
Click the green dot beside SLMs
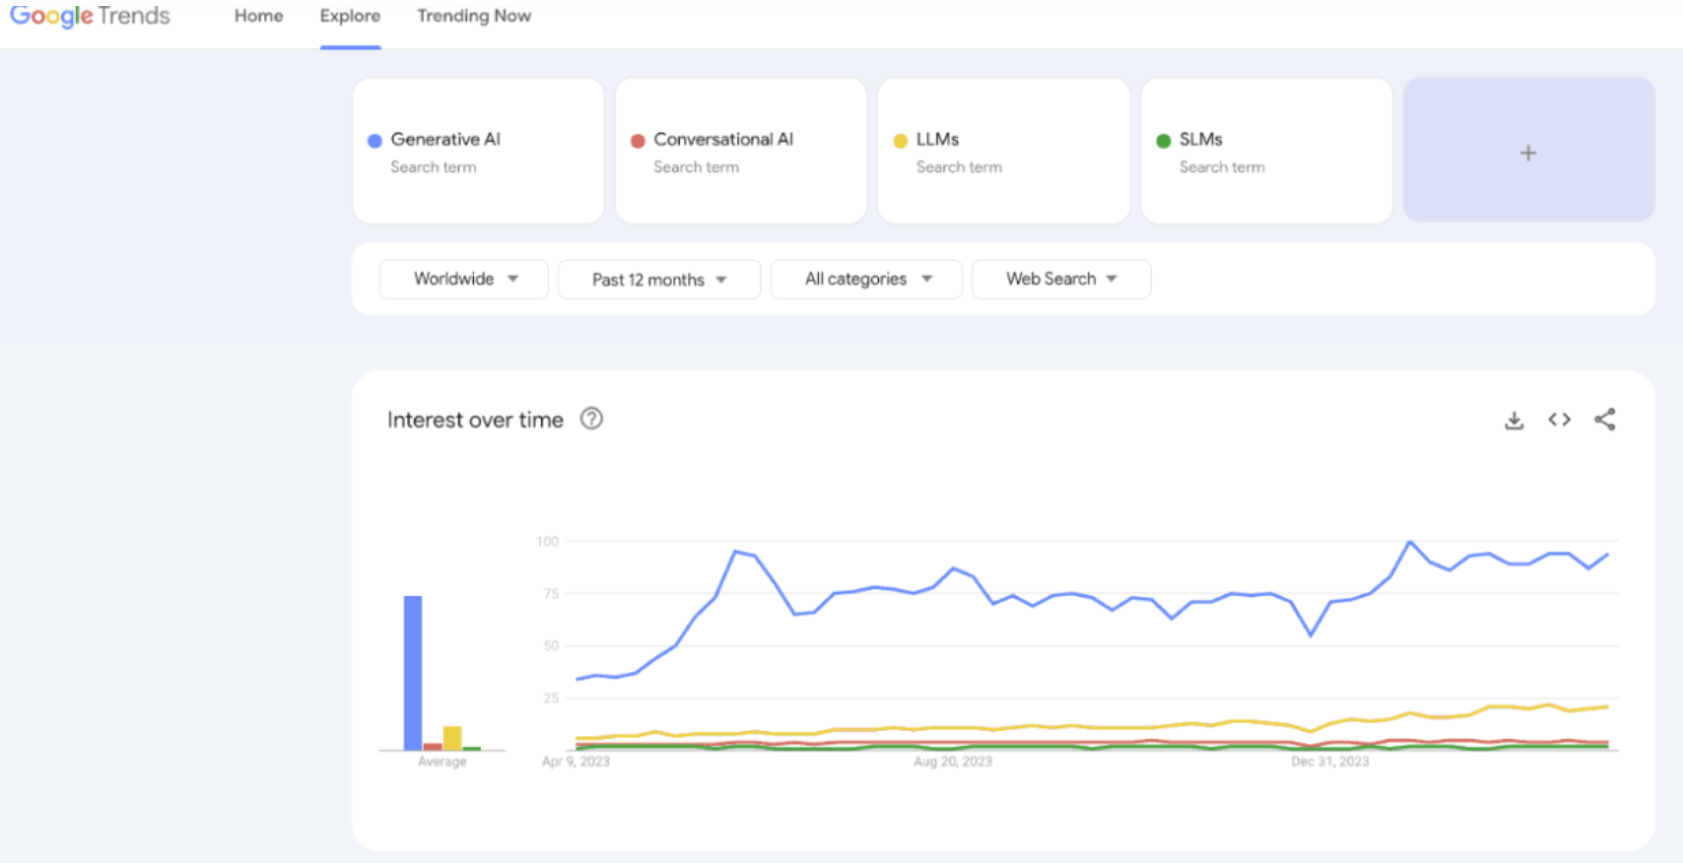click(x=1164, y=141)
